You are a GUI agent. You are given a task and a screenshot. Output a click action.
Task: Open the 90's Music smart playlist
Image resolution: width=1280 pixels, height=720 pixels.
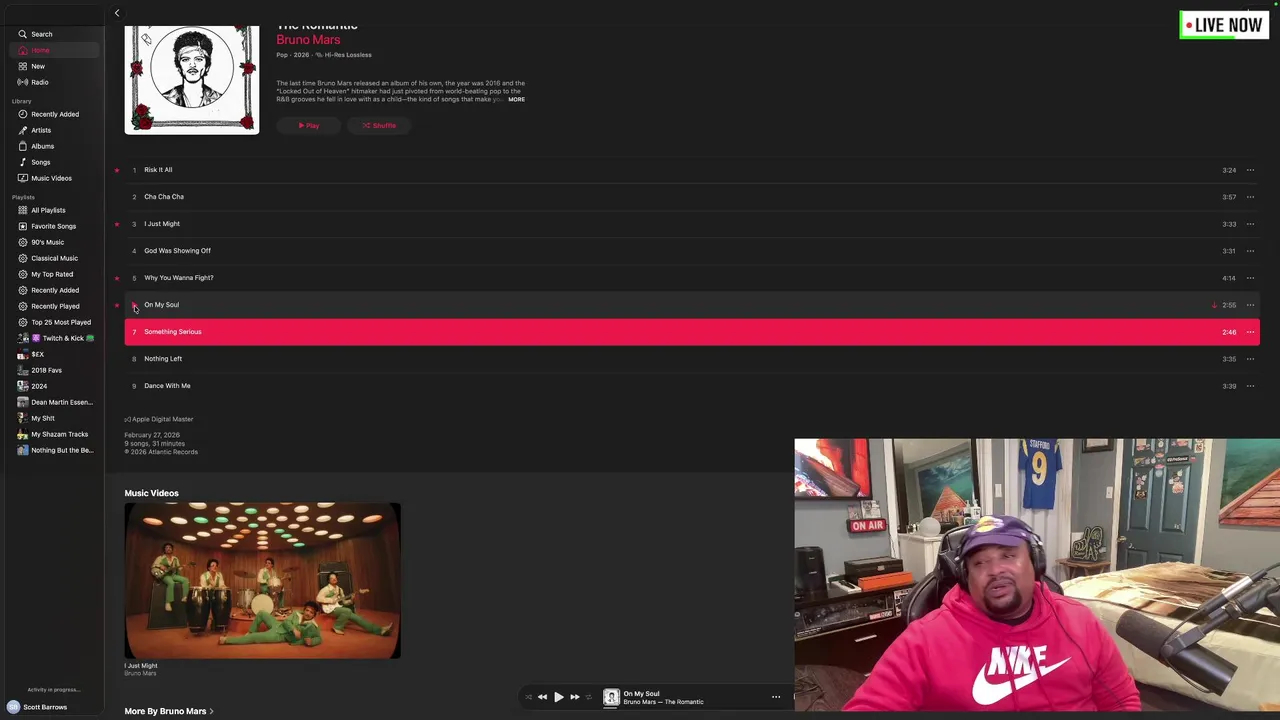47,242
